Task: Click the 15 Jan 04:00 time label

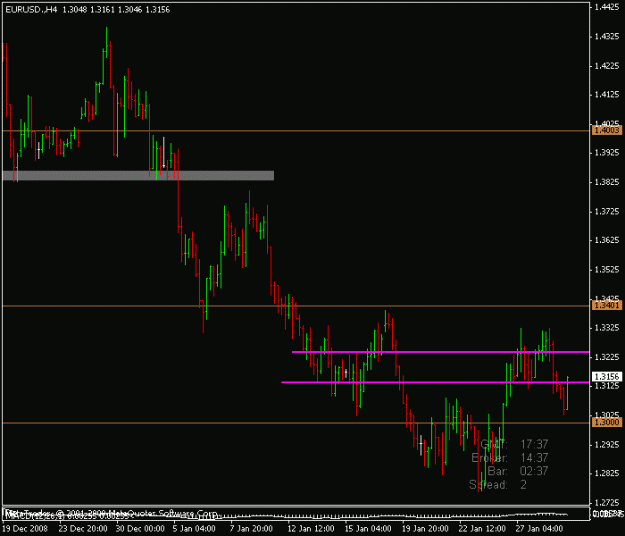Action: click(368, 529)
